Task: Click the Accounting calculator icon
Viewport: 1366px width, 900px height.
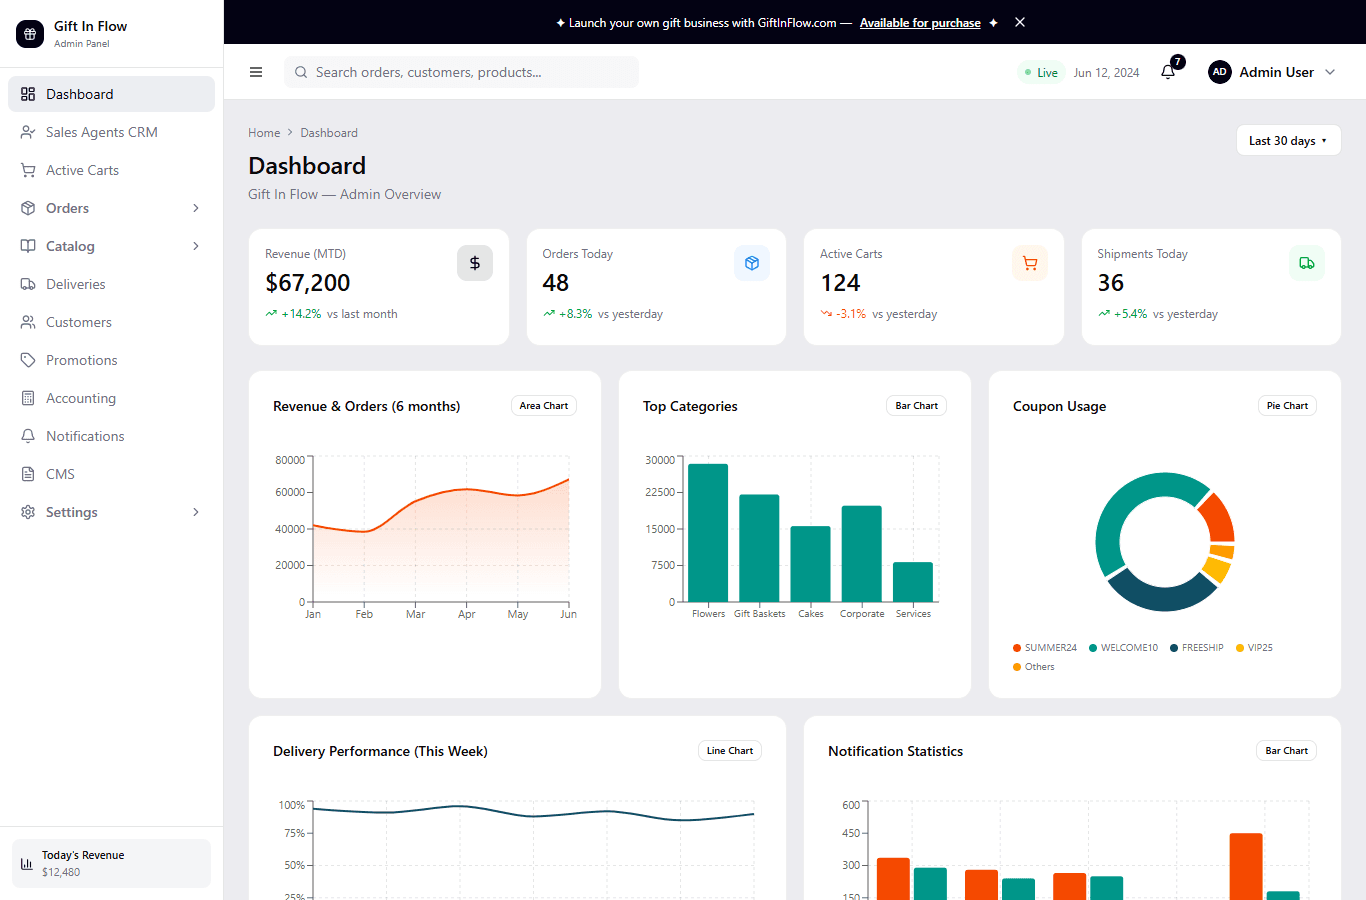Action: click(x=28, y=398)
